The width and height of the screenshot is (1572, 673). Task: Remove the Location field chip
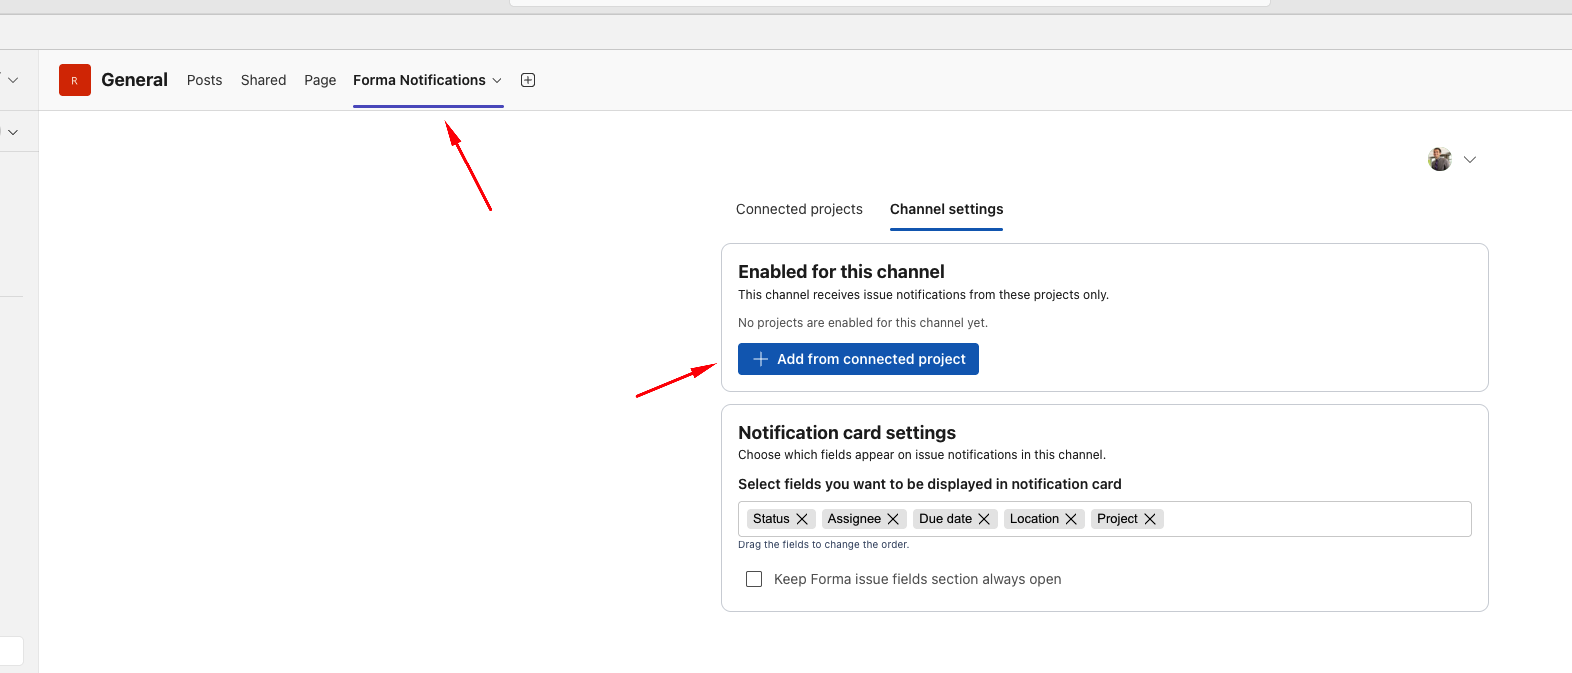(1071, 519)
